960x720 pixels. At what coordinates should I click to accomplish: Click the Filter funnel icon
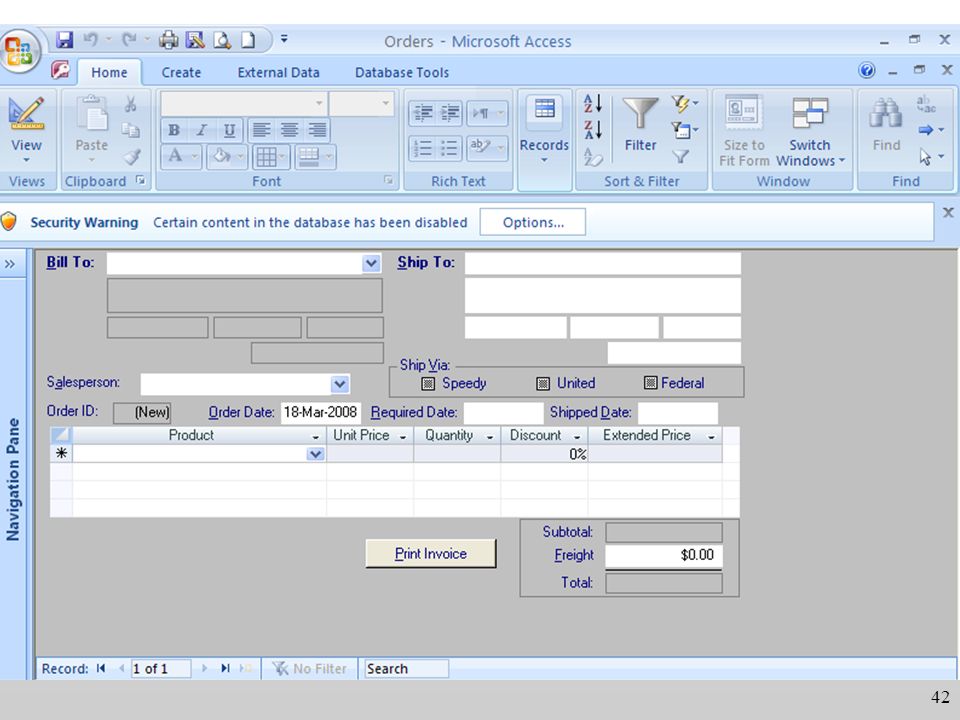640,113
